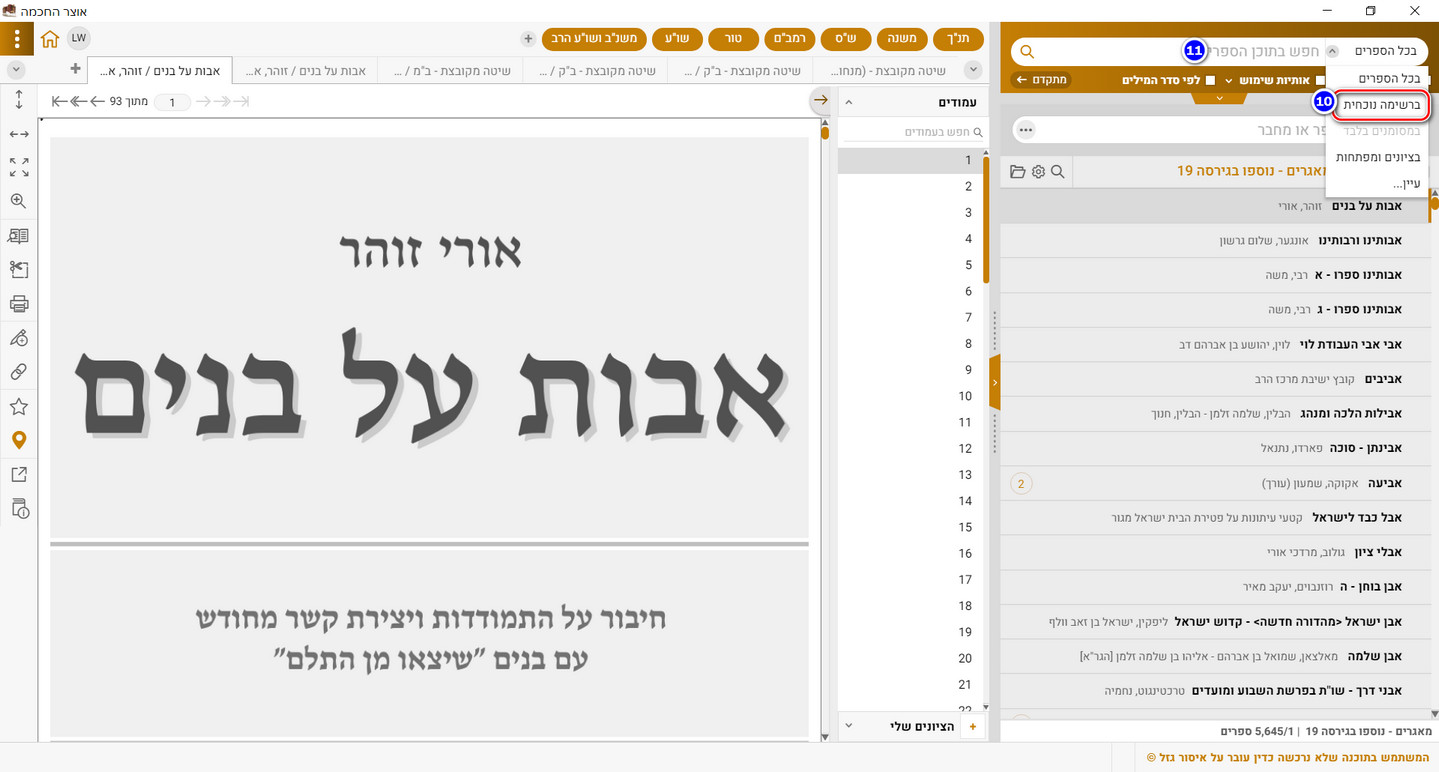1439x772 pixels.
Task: Add book to favorites star
Action: (18, 407)
